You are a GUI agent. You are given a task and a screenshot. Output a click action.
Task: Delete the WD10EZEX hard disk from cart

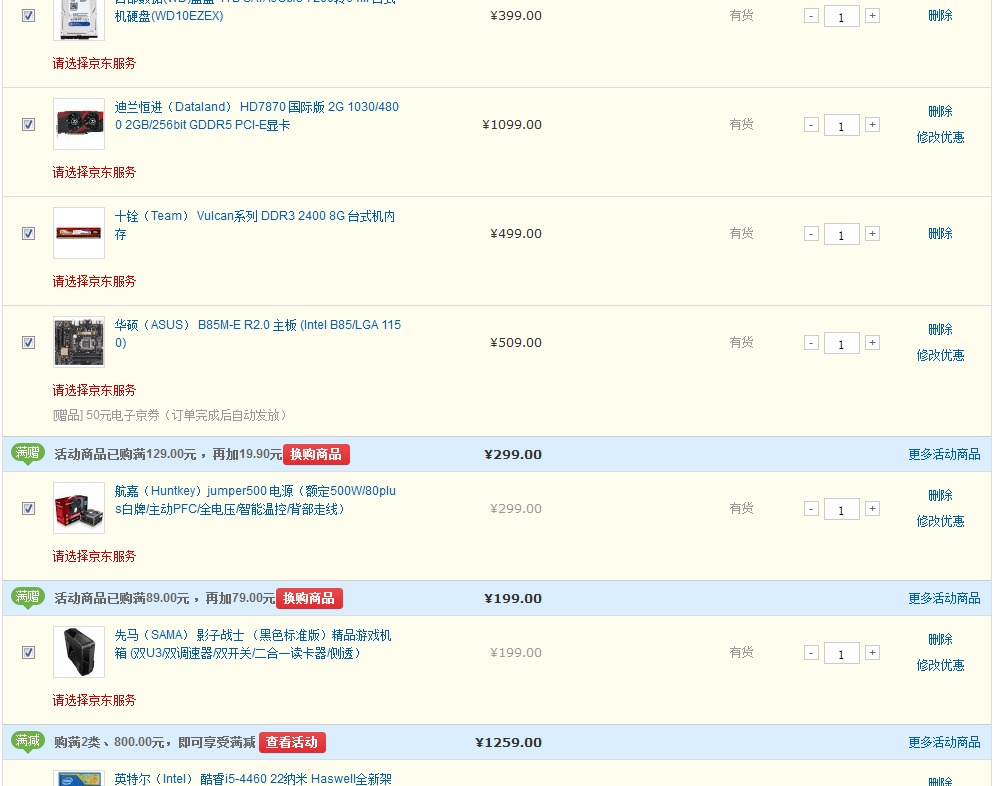940,15
